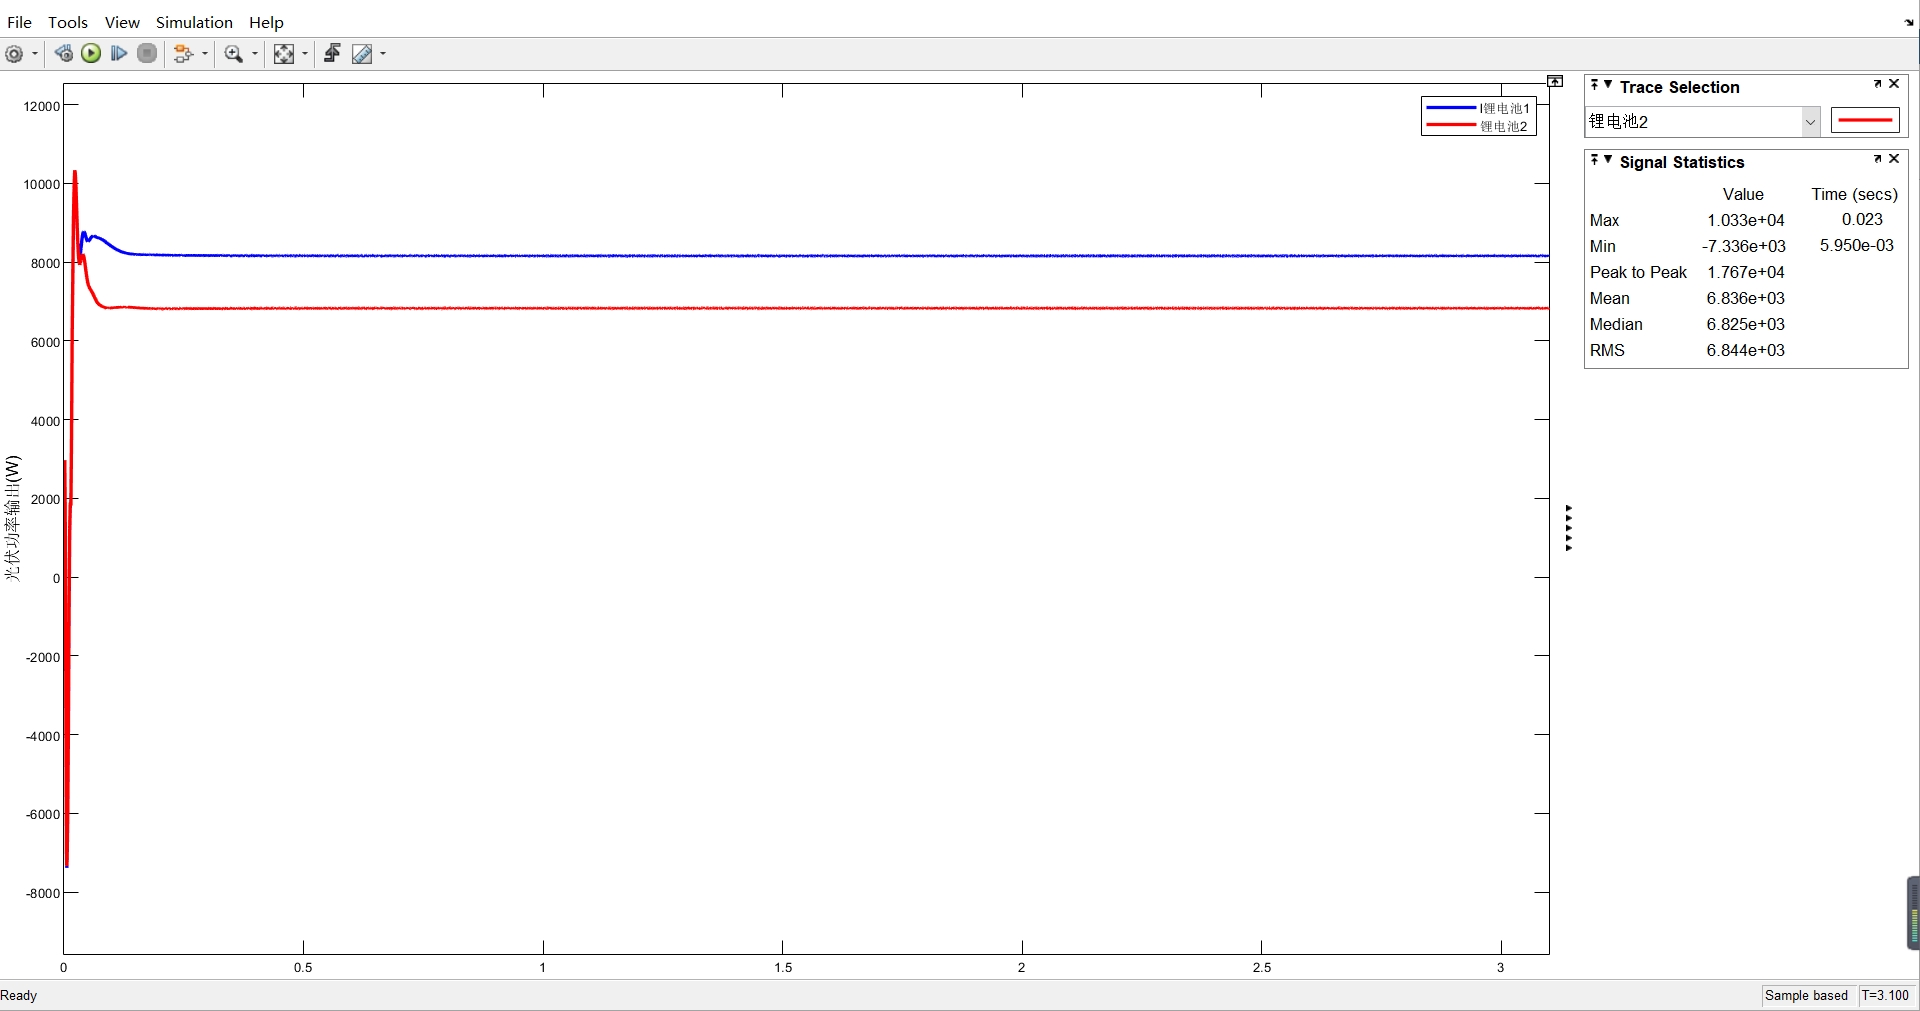The height and width of the screenshot is (1011, 1920).
Task: Select the Zoom magnifier tool
Action: pos(234,54)
